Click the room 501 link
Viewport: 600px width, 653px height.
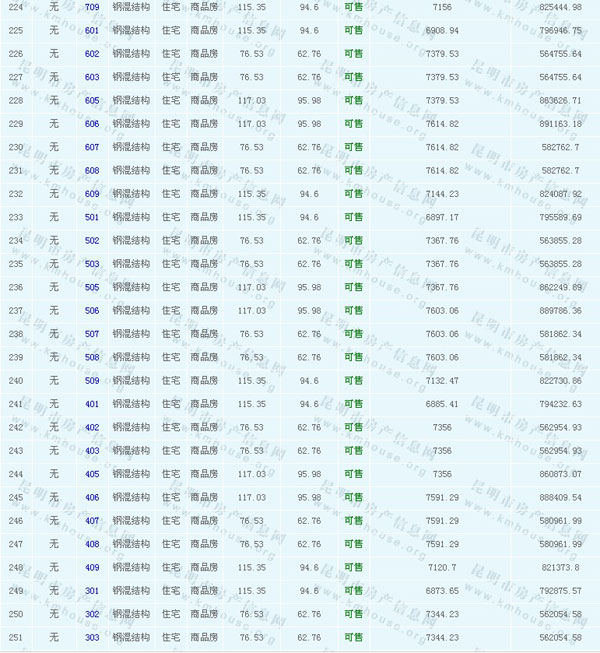point(92,217)
